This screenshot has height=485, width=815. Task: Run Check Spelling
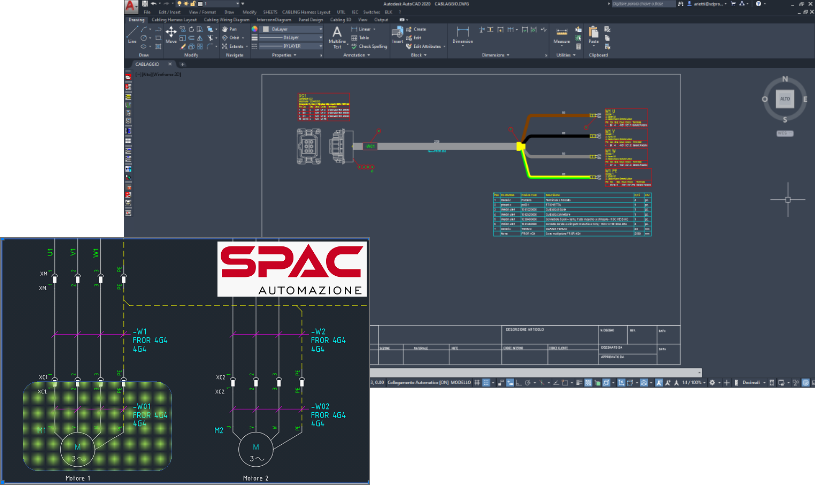(x=369, y=46)
